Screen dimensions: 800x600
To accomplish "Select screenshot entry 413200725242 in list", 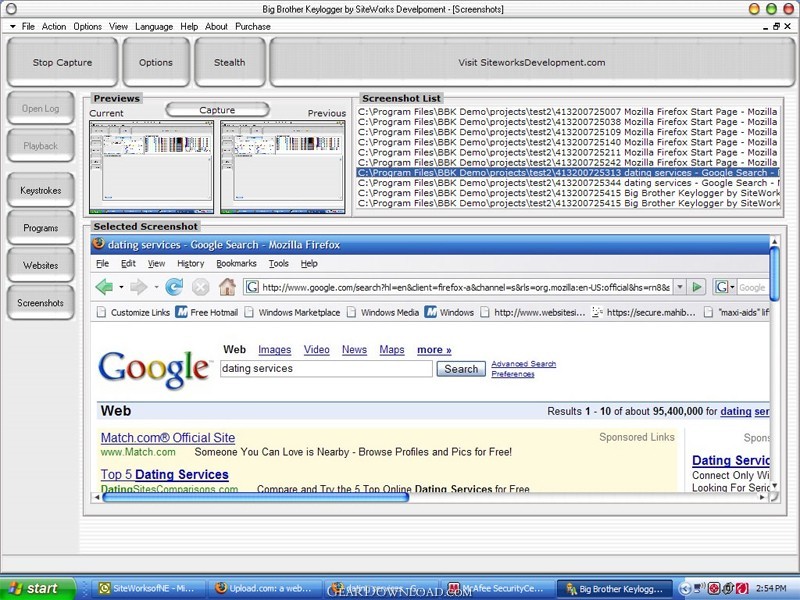I will tap(567, 162).
